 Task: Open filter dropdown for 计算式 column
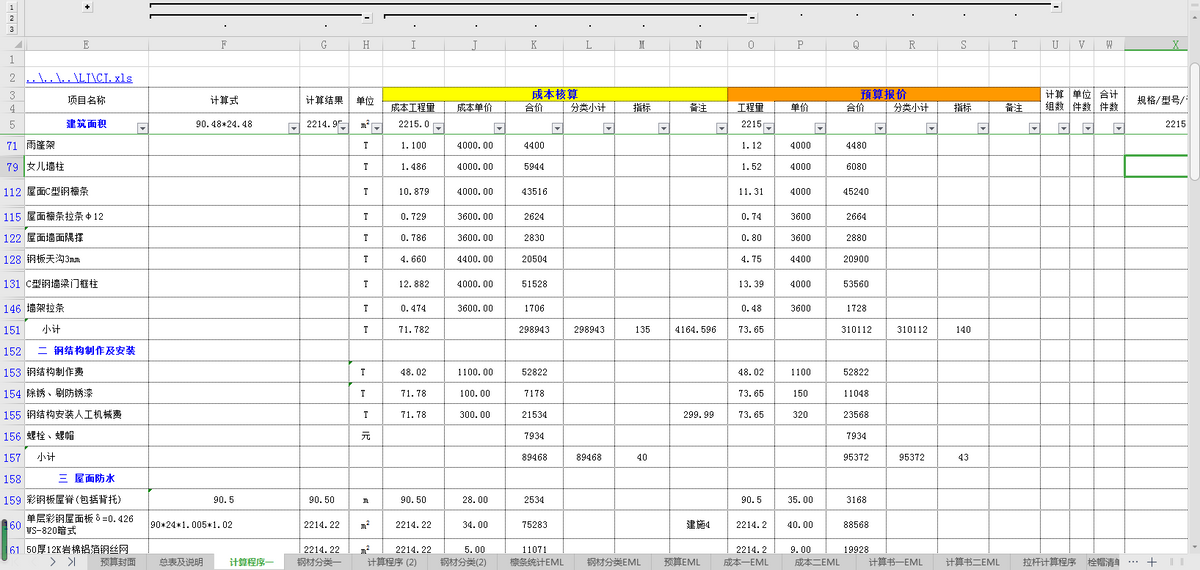[x=293, y=127]
